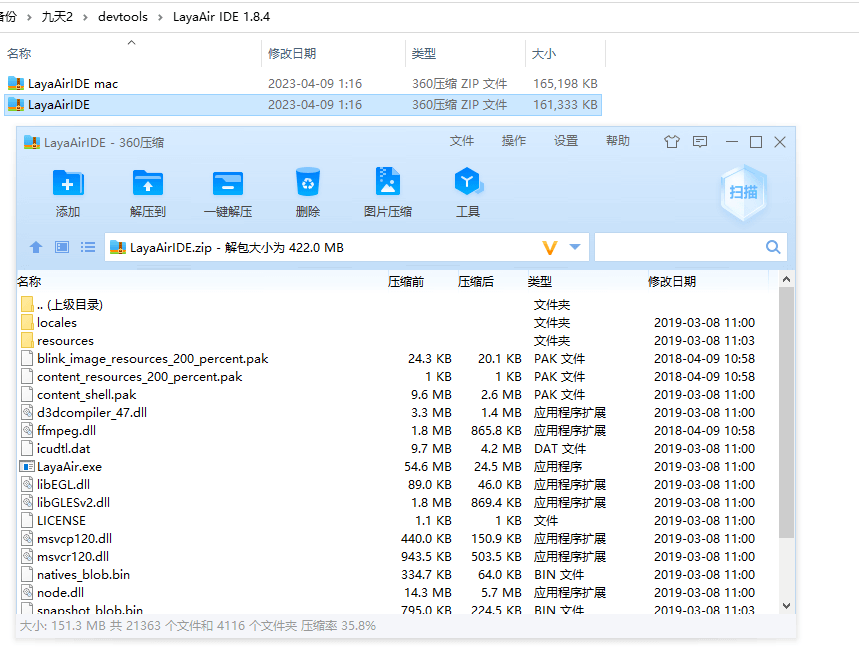
Task: Open the skin (shirt) icon in title bar
Action: tap(672, 142)
